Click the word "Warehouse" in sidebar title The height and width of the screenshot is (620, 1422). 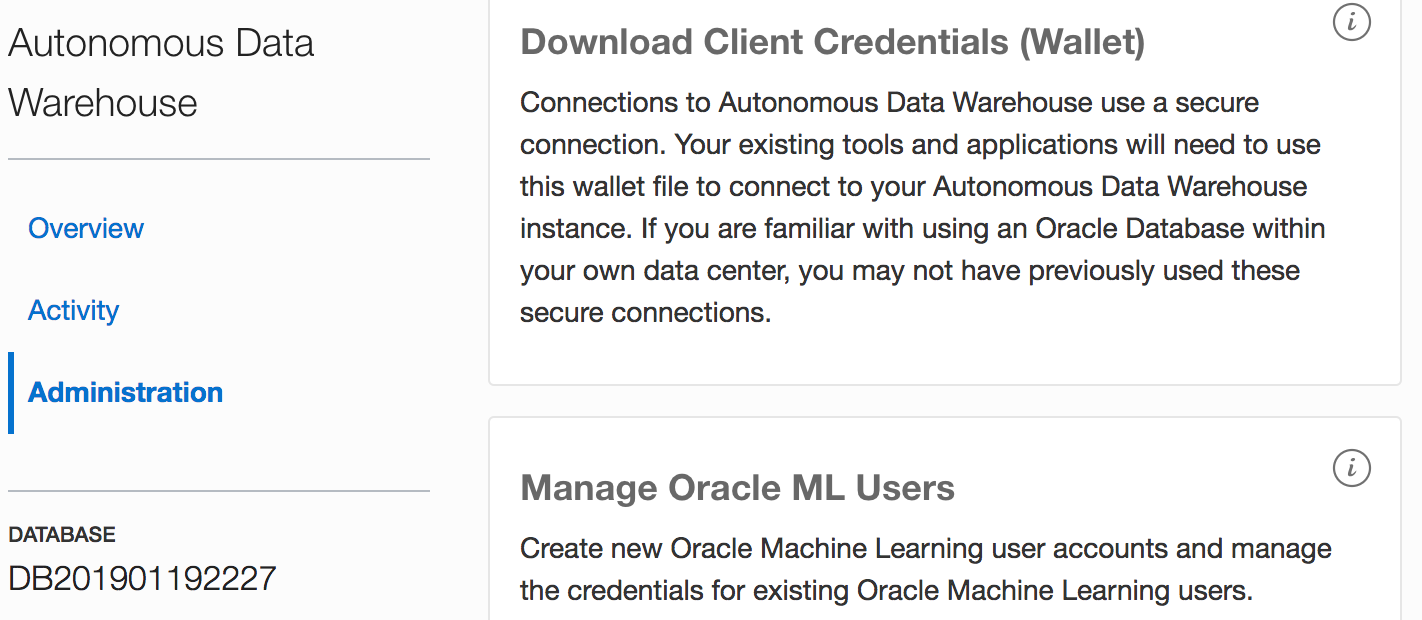coord(103,103)
